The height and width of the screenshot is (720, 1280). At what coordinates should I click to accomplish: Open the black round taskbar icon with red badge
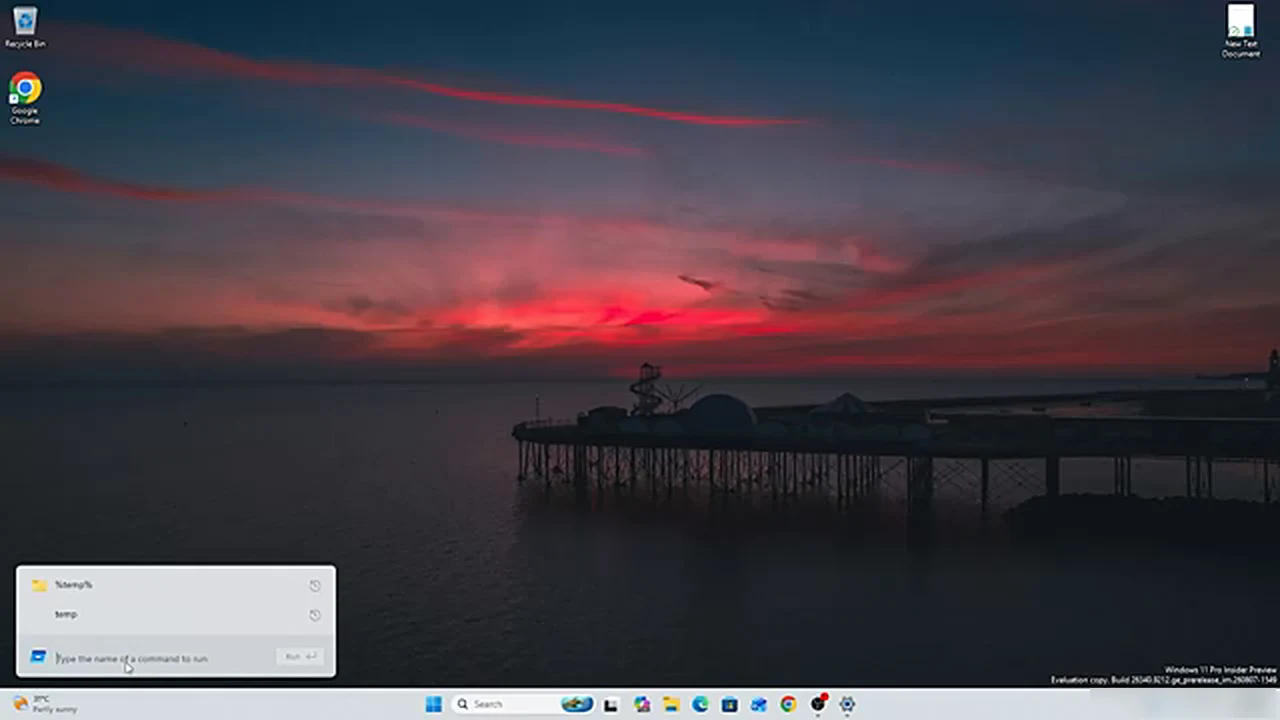pyautogui.click(x=818, y=704)
